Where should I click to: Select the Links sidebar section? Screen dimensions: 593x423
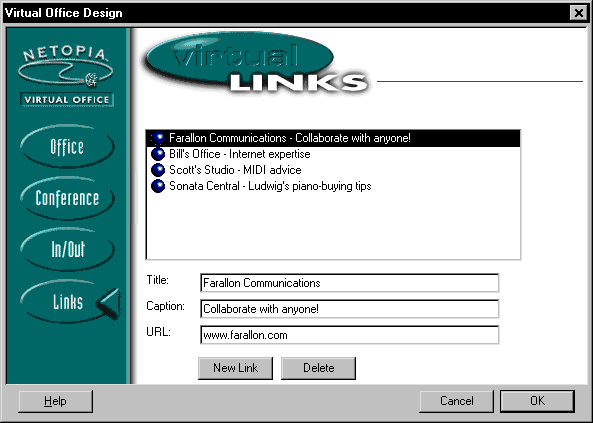click(67, 302)
